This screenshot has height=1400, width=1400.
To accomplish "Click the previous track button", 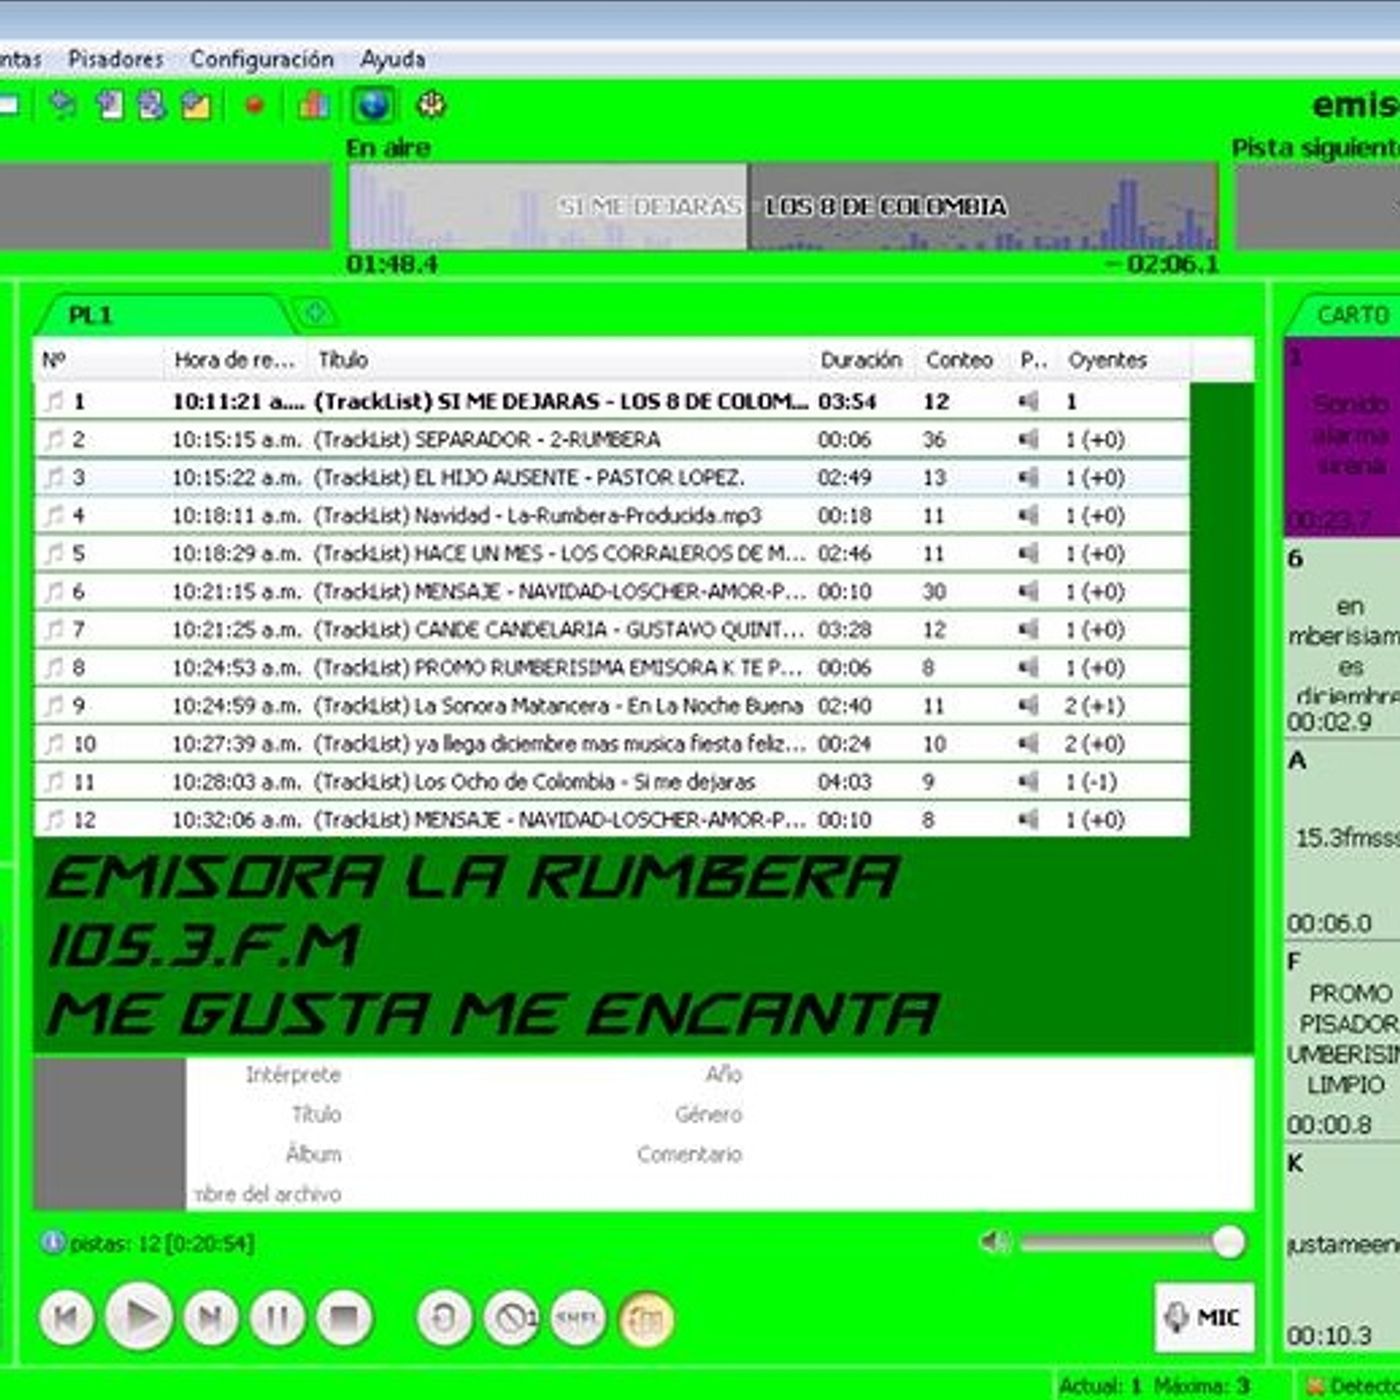I will (x=67, y=1319).
